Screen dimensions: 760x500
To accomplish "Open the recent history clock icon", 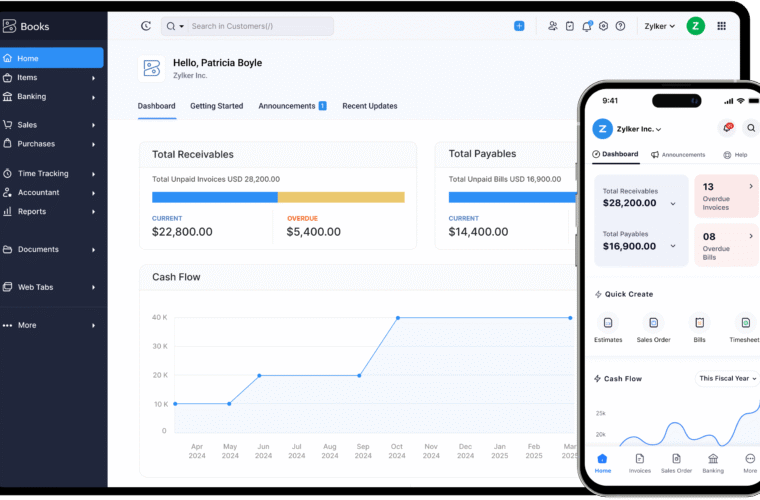I will [146, 26].
